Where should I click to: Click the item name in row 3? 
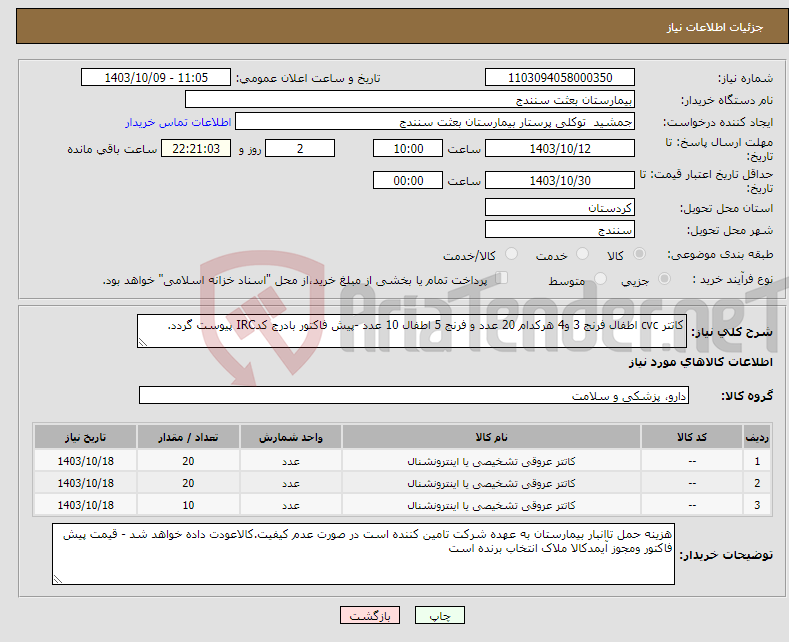491,505
